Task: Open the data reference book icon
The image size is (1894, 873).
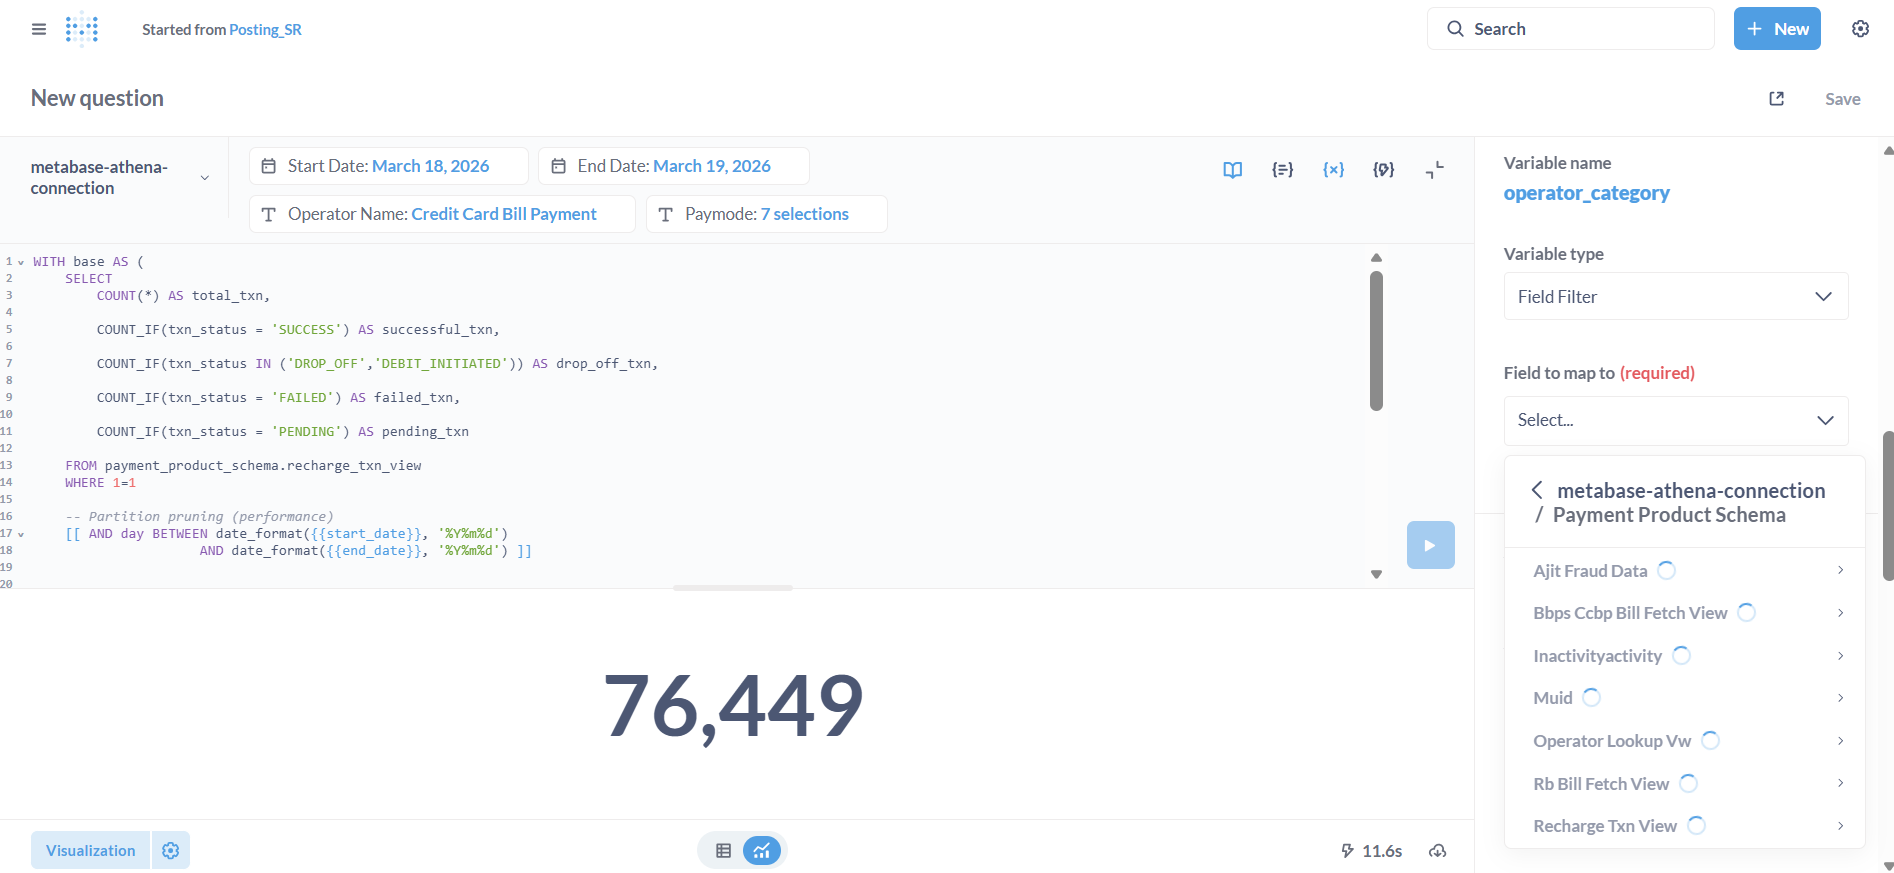Action: (x=1232, y=170)
